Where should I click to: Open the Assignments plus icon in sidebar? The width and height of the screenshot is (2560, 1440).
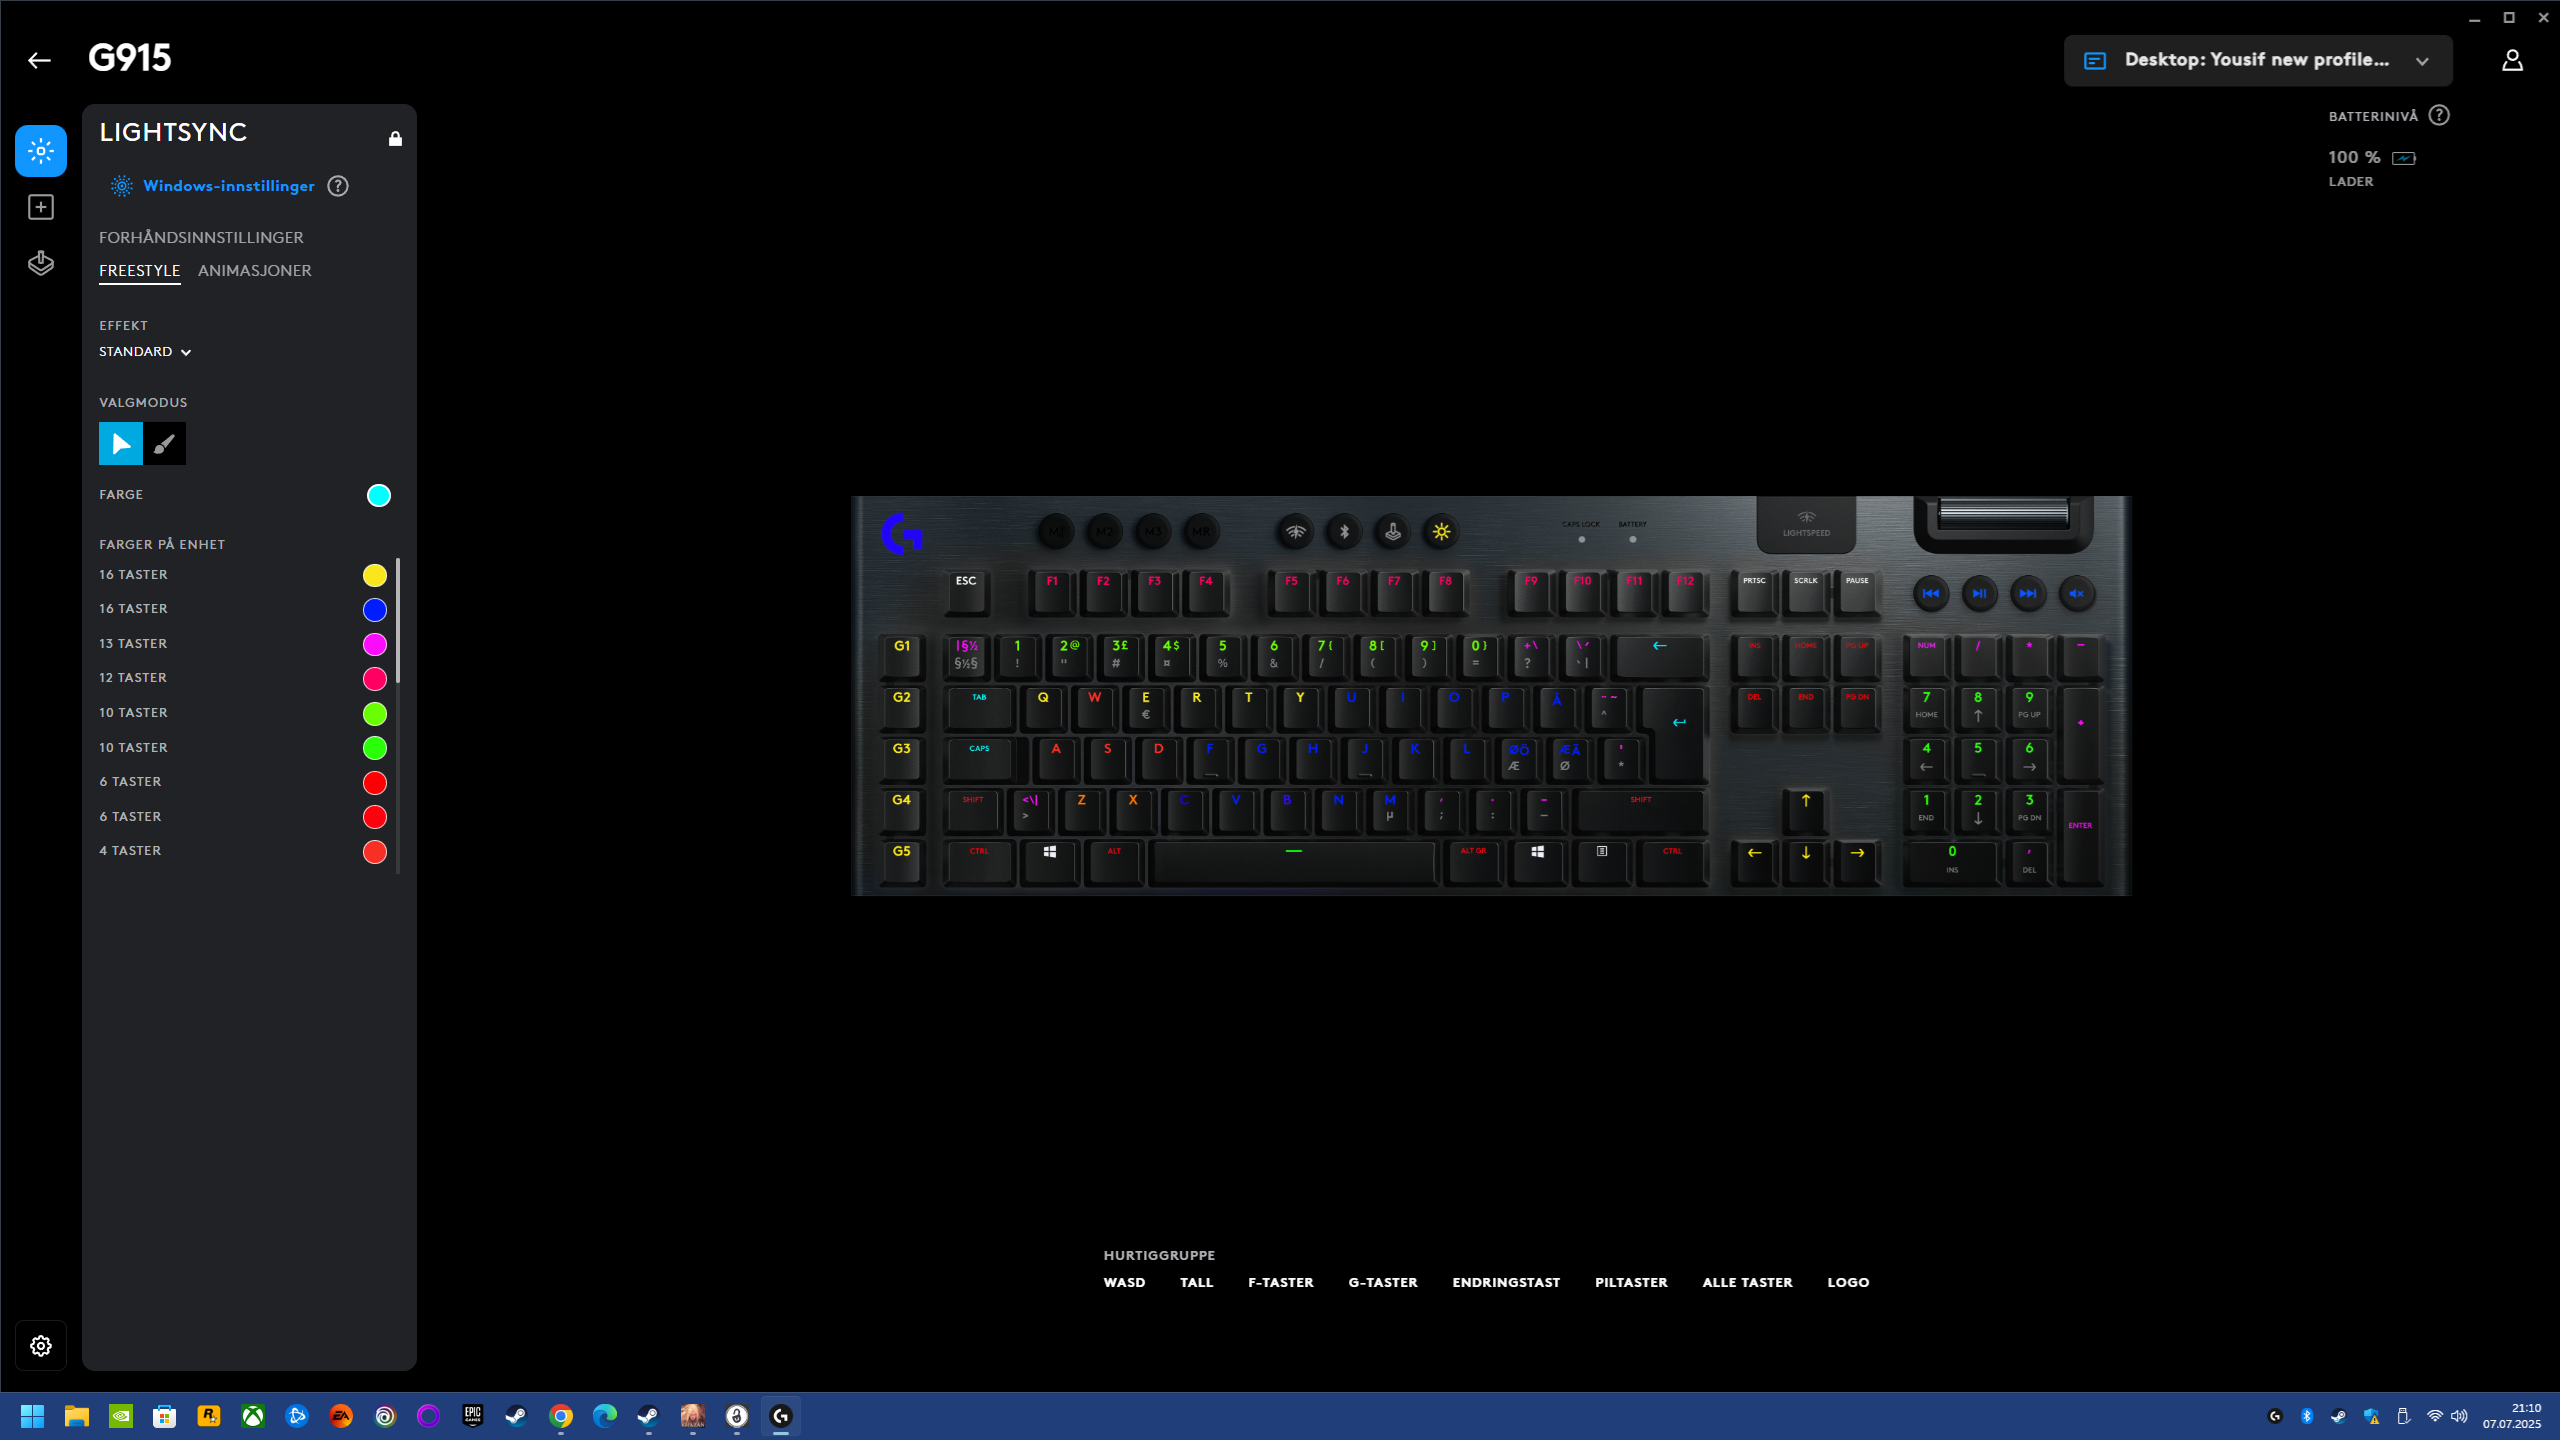(x=41, y=207)
